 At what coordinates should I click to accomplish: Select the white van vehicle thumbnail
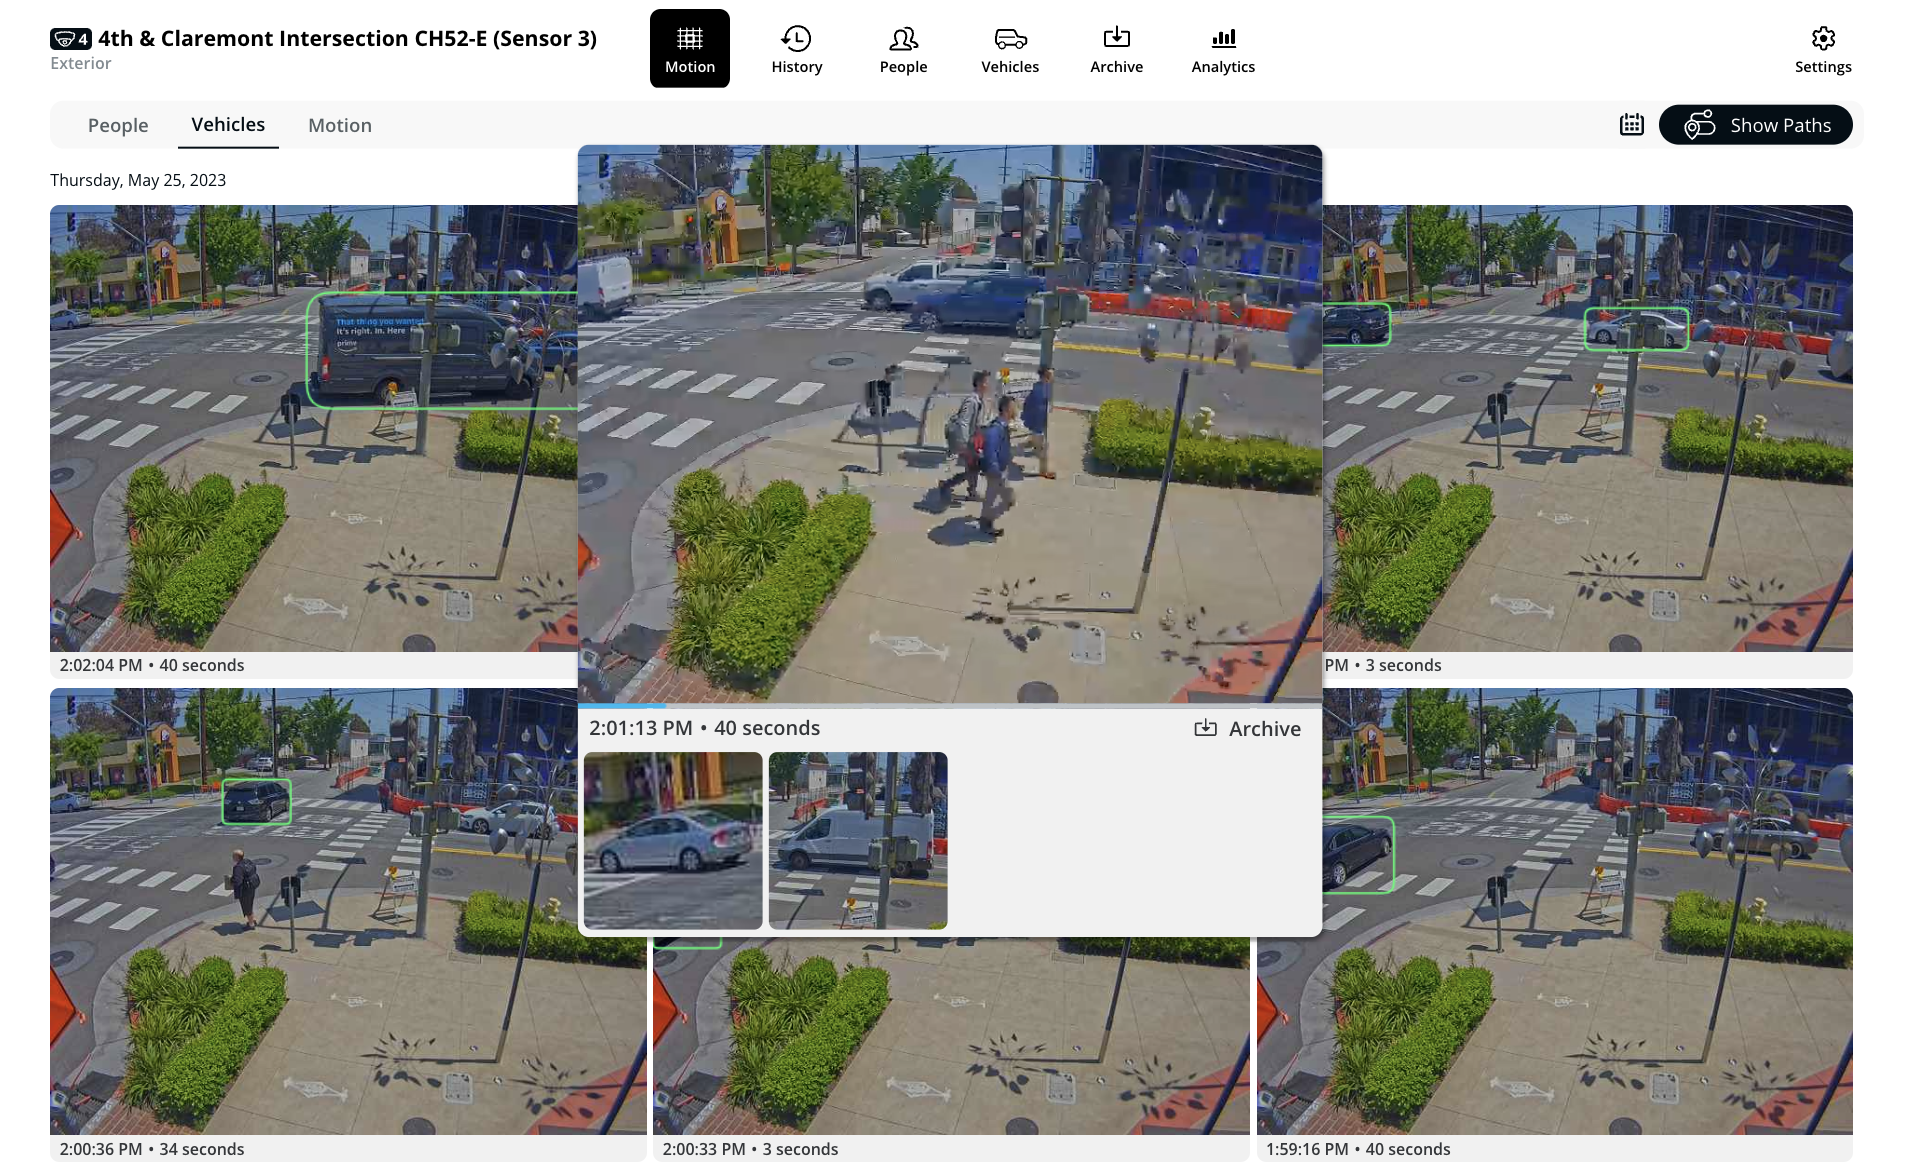tap(857, 840)
